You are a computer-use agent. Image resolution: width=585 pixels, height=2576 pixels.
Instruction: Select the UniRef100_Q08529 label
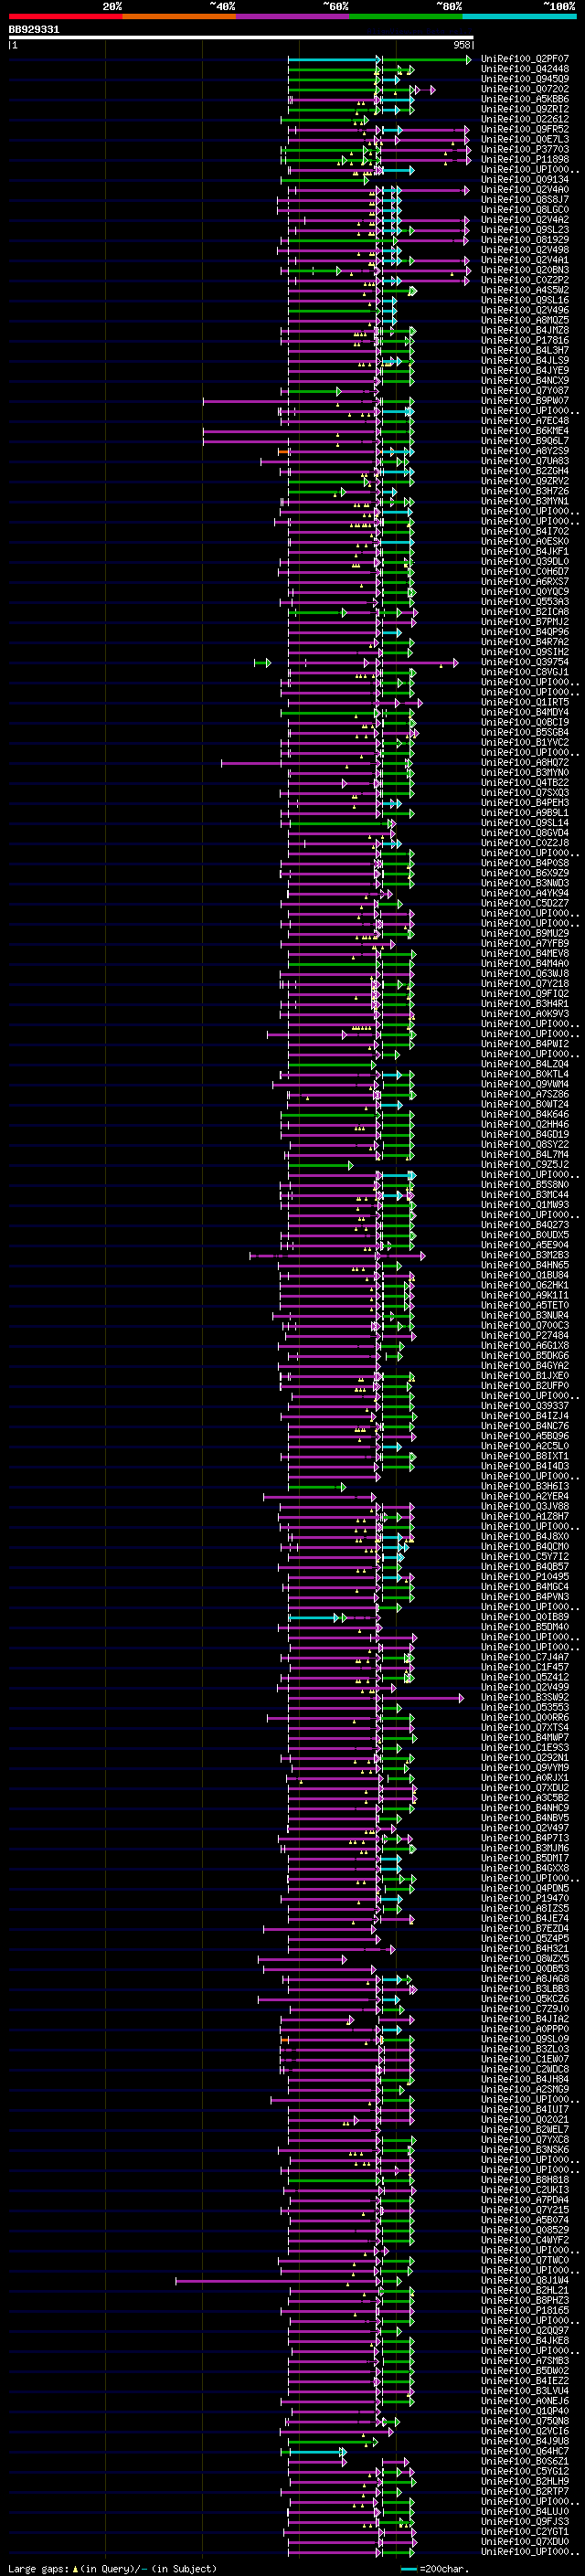click(x=524, y=2229)
